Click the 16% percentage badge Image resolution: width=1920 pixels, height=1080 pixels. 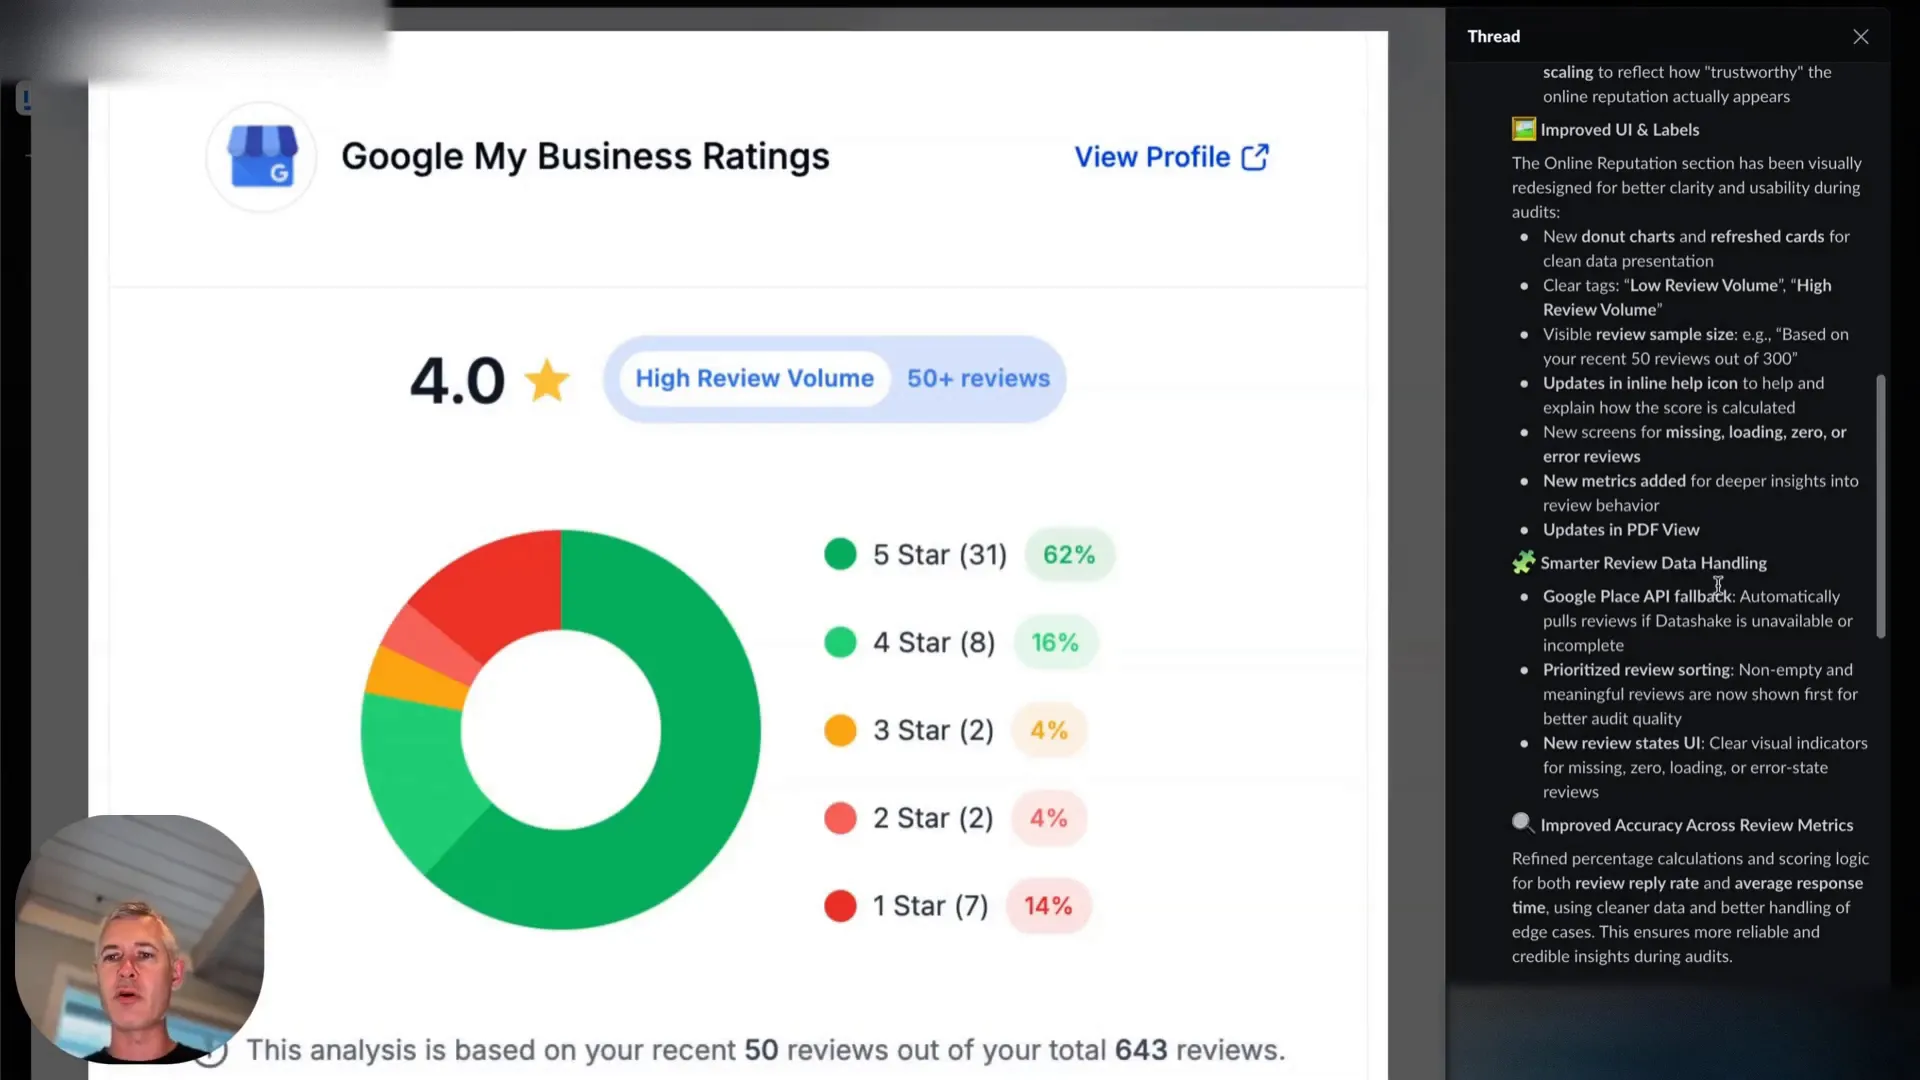coord(1055,642)
